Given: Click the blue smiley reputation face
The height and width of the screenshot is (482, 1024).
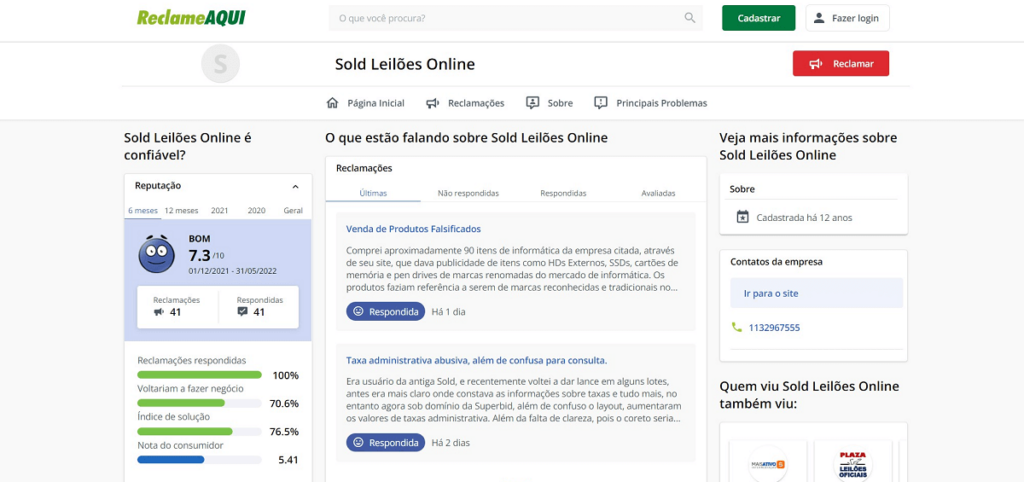Looking at the screenshot, I should click(x=156, y=253).
